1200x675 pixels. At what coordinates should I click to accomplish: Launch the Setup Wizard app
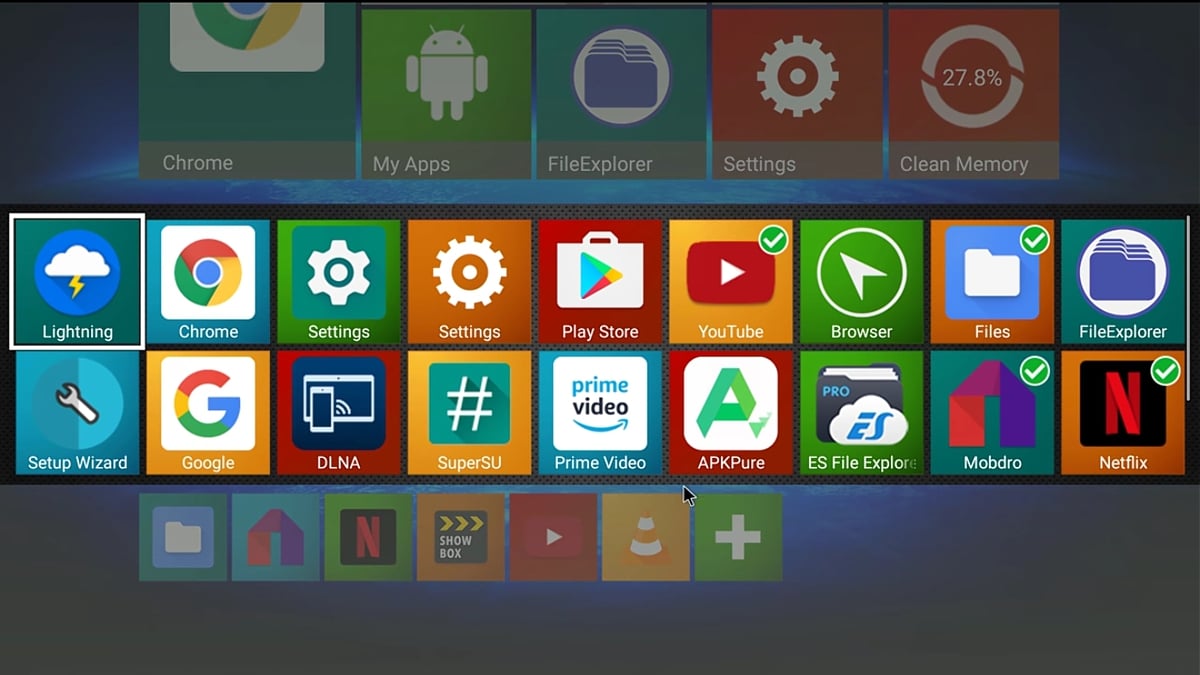point(77,412)
